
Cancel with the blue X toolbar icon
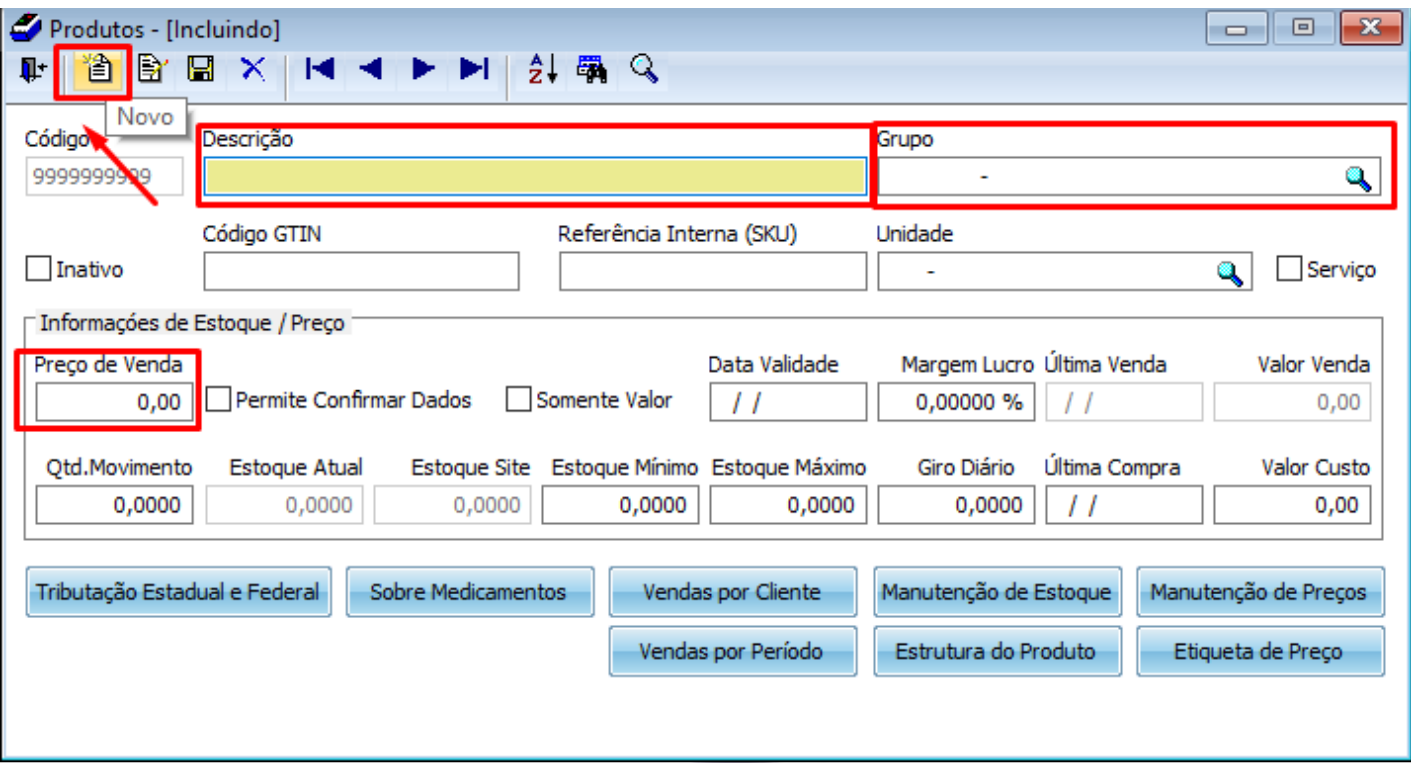click(254, 69)
